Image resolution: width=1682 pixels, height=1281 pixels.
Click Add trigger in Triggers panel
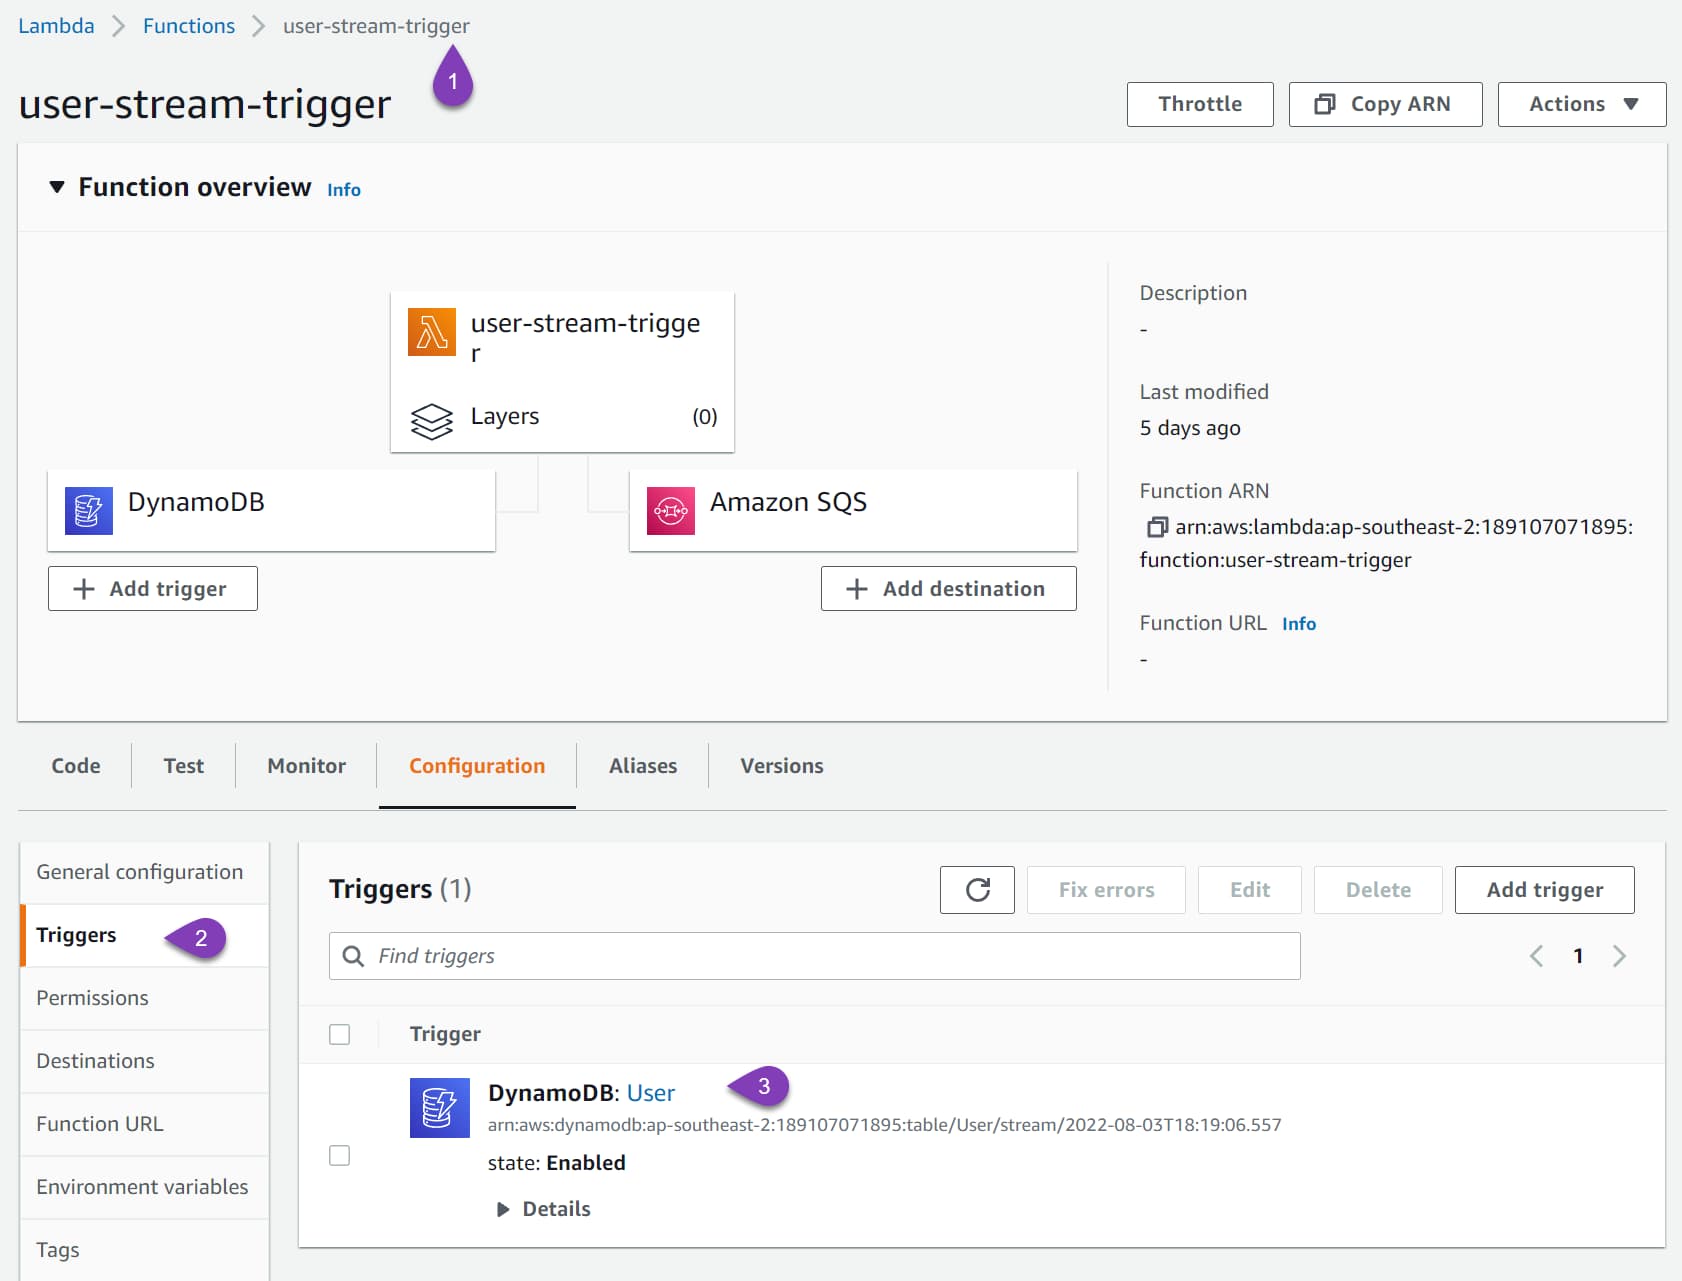tap(1544, 890)
